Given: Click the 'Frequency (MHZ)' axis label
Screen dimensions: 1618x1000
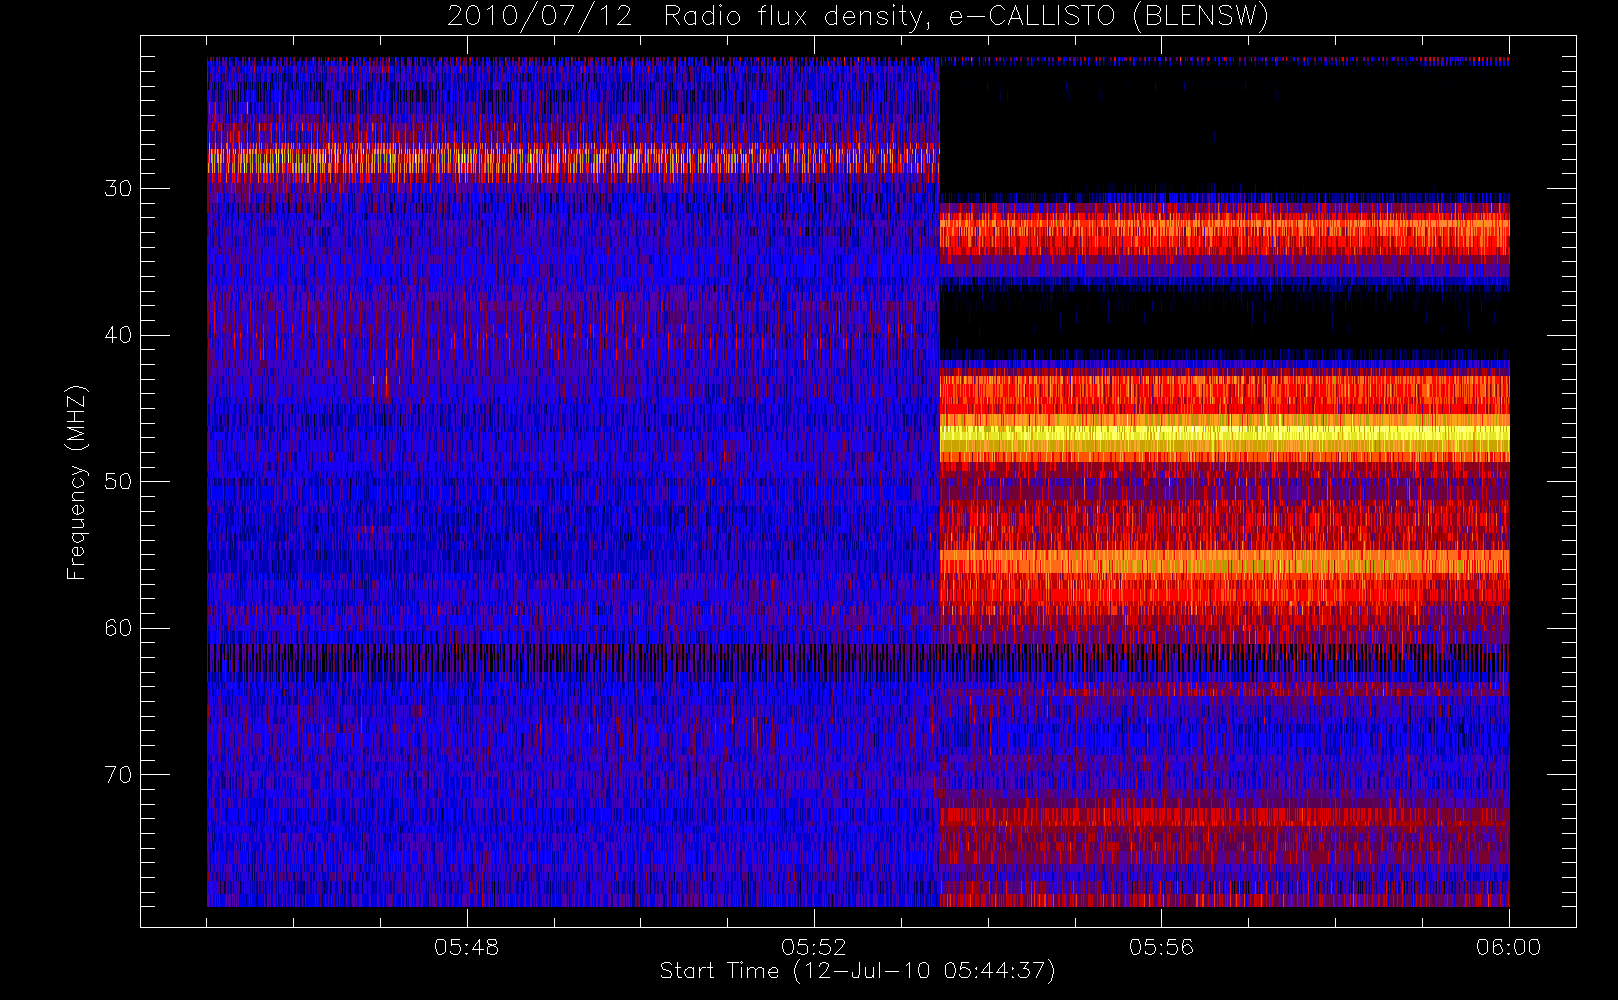Looking at the screenshot, I should (x=77, y=482).
